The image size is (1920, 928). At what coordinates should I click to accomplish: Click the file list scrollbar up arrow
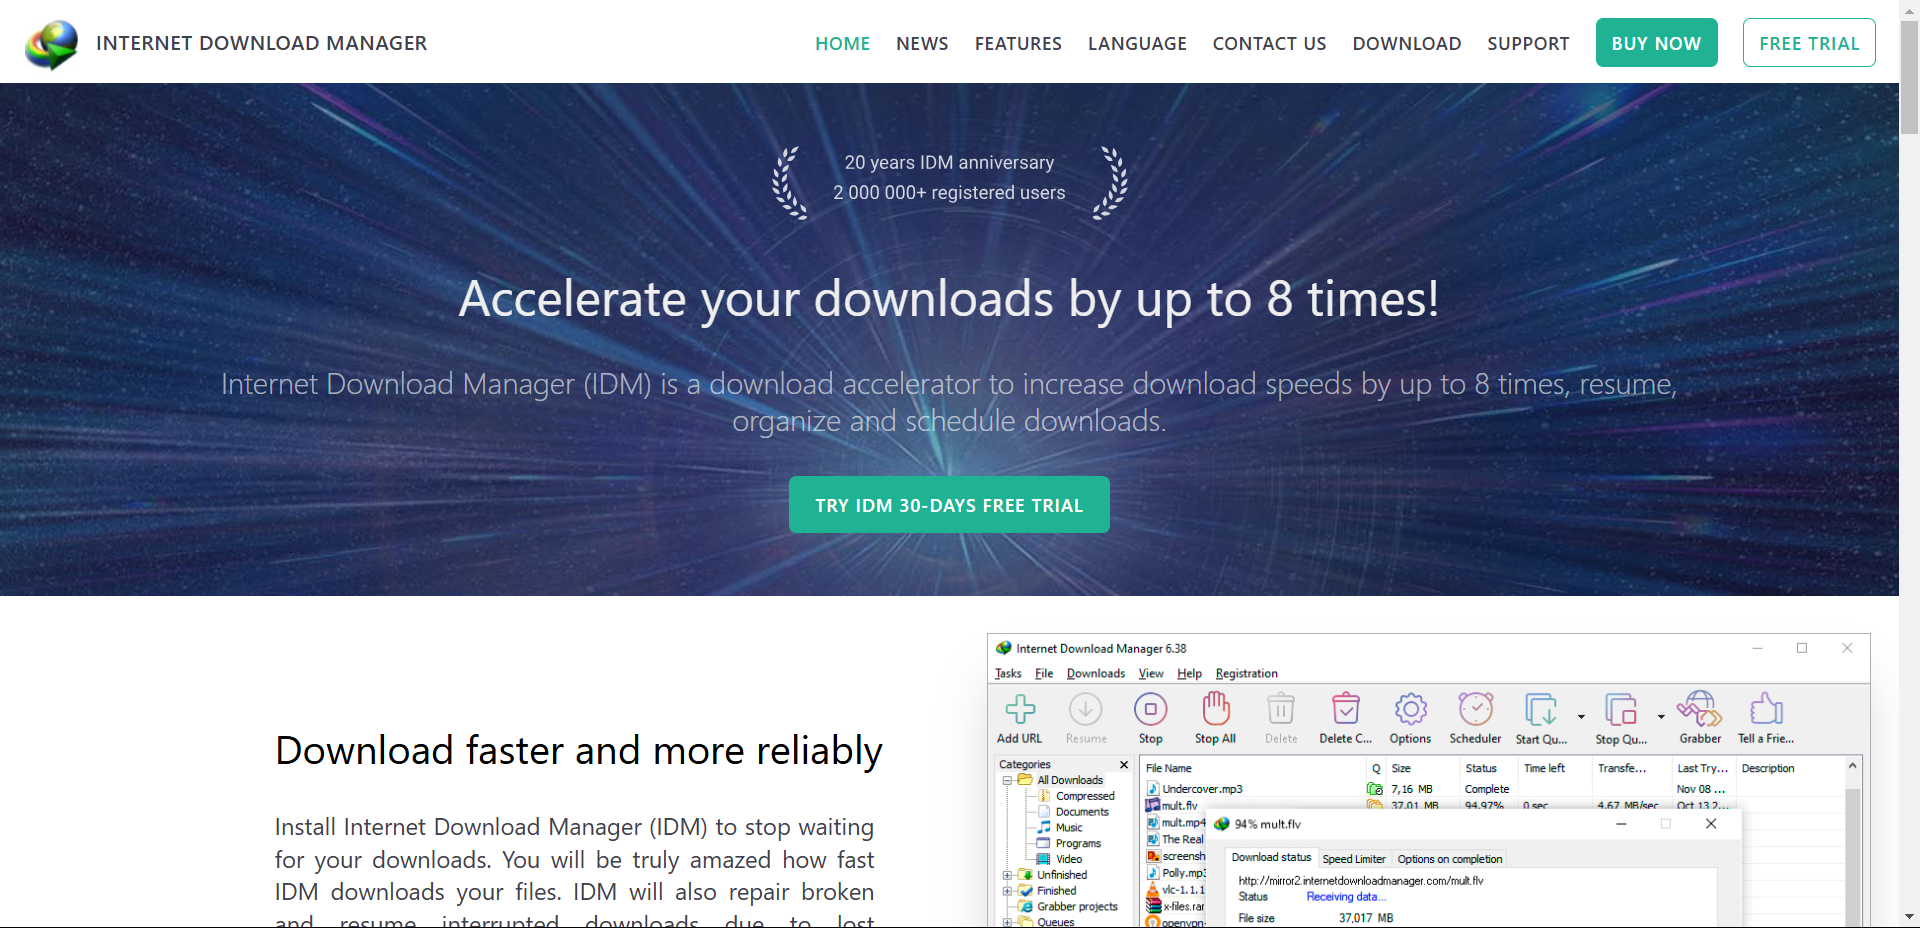[x=1853, y=766]
